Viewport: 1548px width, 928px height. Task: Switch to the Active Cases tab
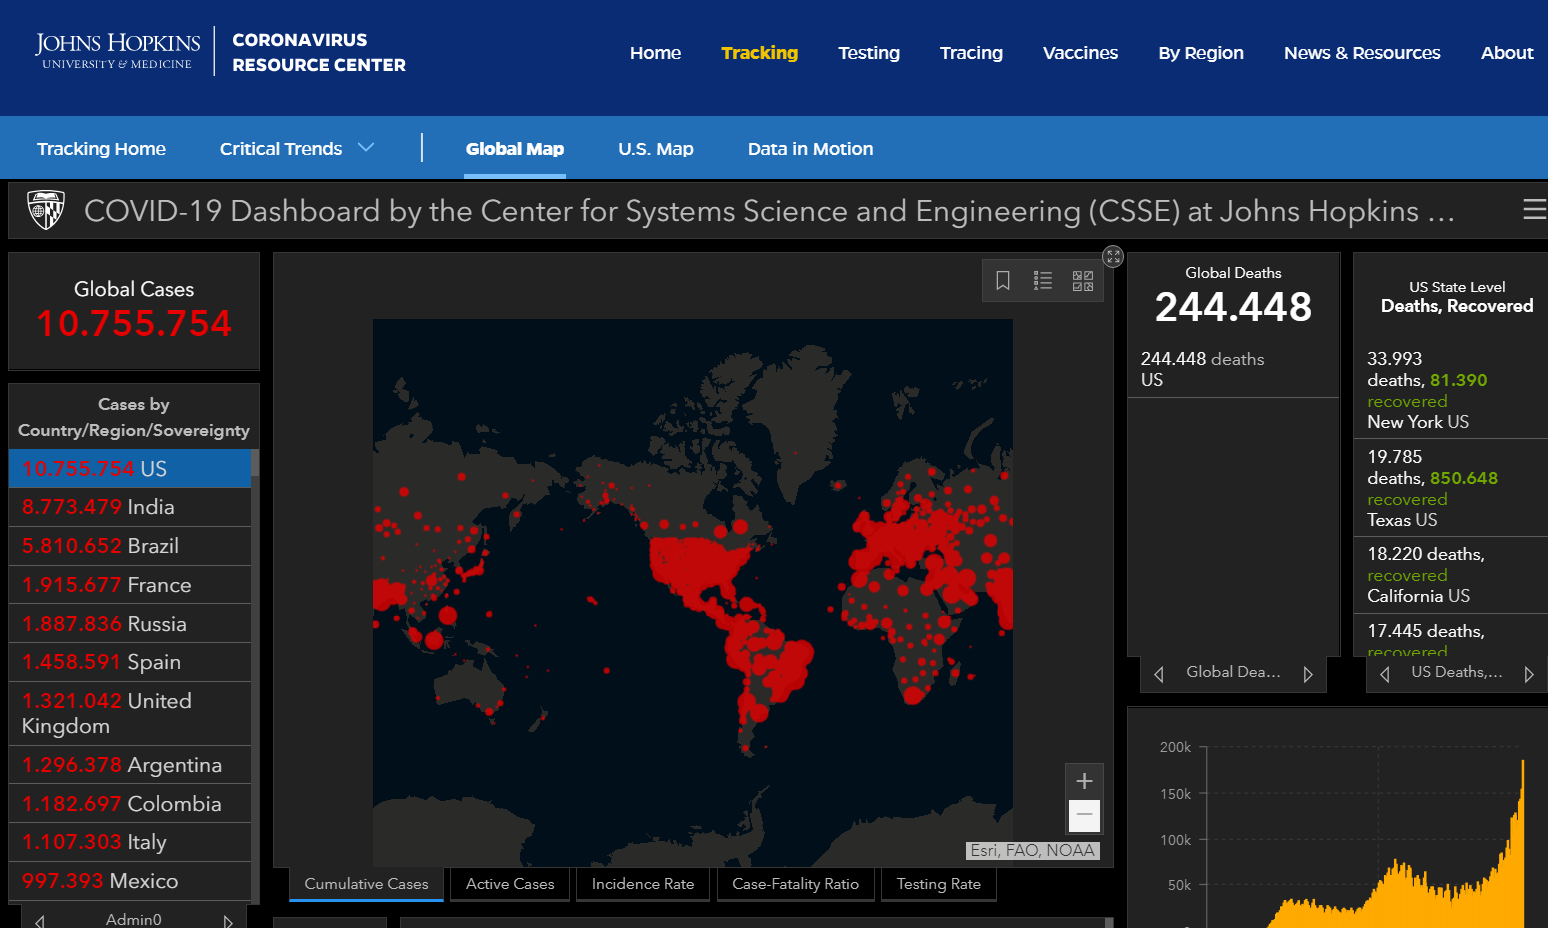coord(510,884)
